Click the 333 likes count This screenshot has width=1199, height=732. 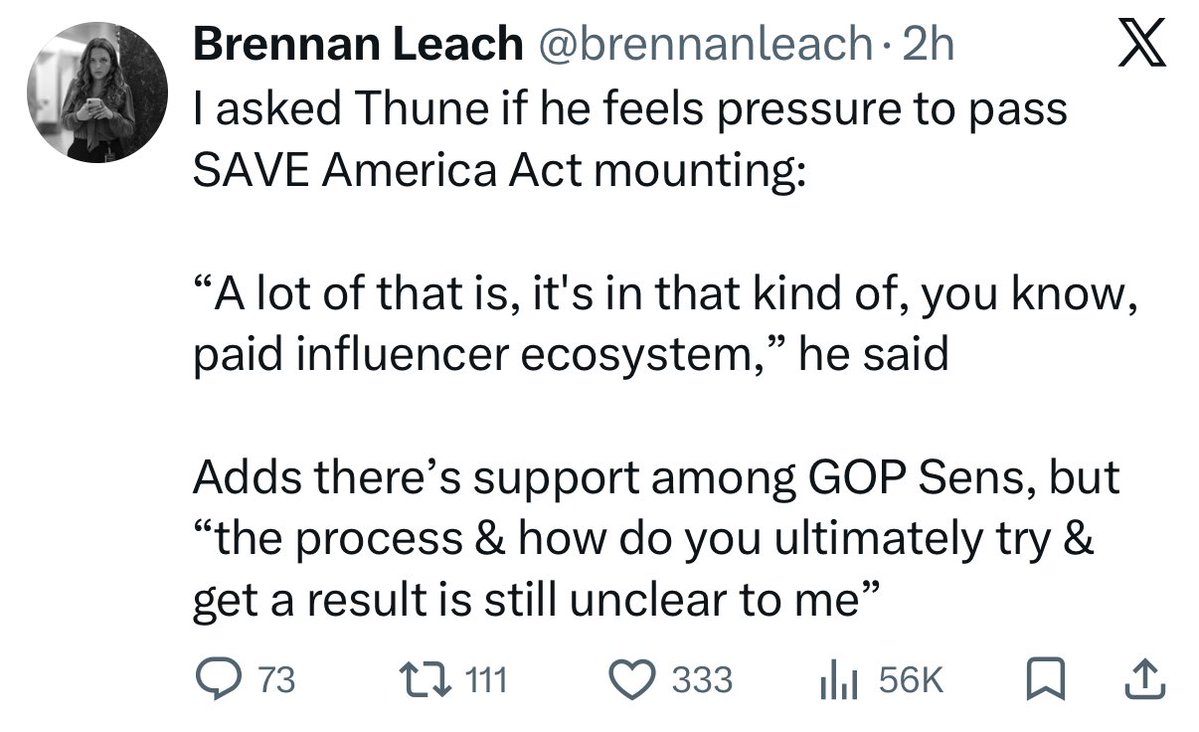tap(701, 680)
